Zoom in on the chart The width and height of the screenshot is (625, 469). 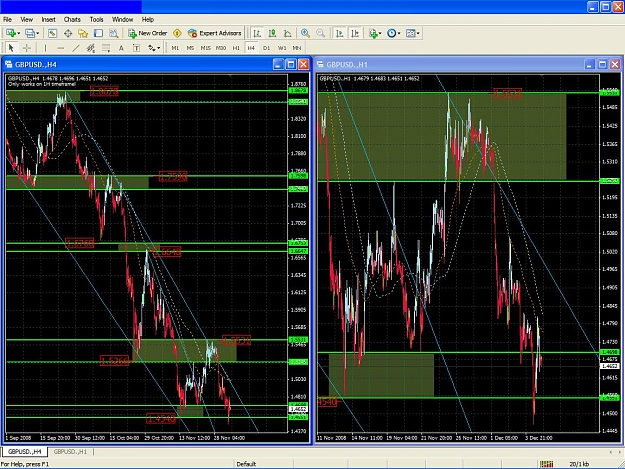click(x=305, y=33)
